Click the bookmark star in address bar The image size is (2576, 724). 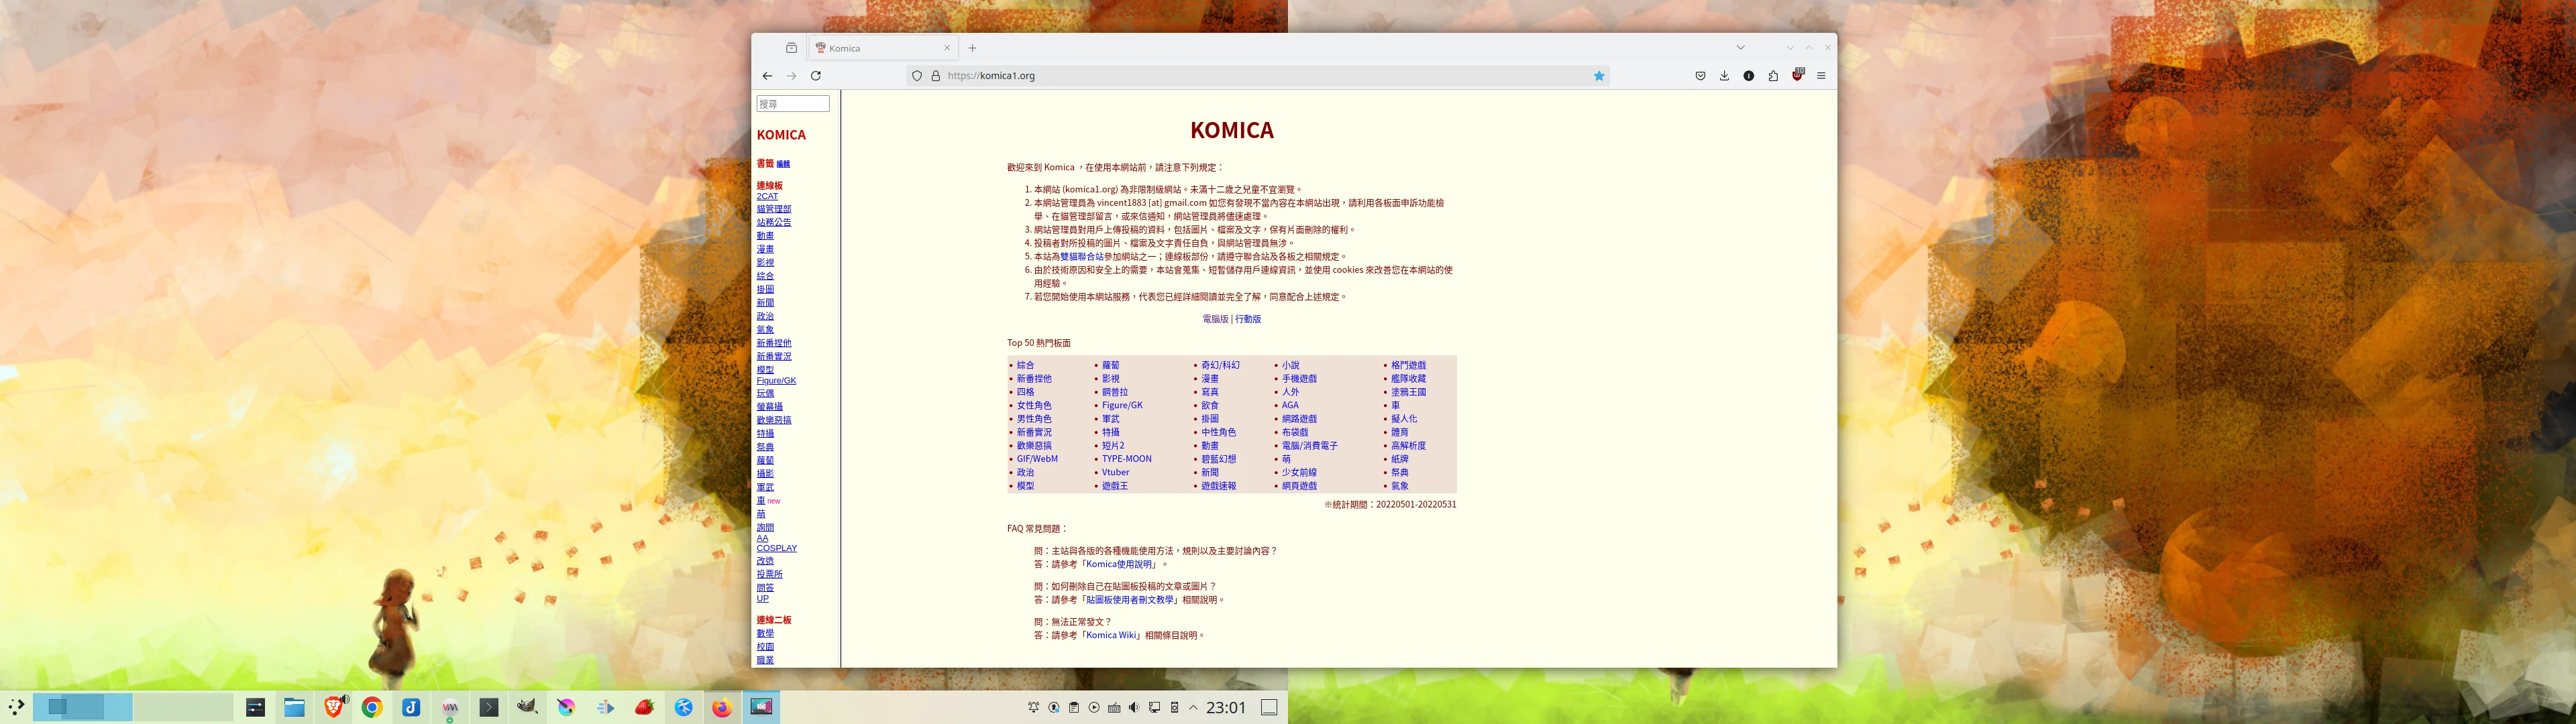(1599, 76)
